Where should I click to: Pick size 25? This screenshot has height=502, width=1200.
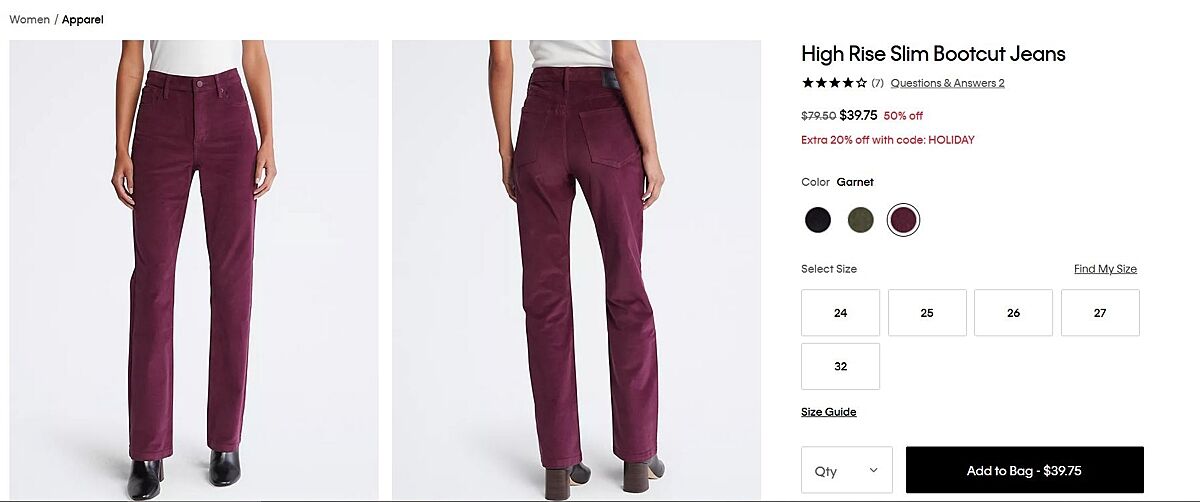927,313
